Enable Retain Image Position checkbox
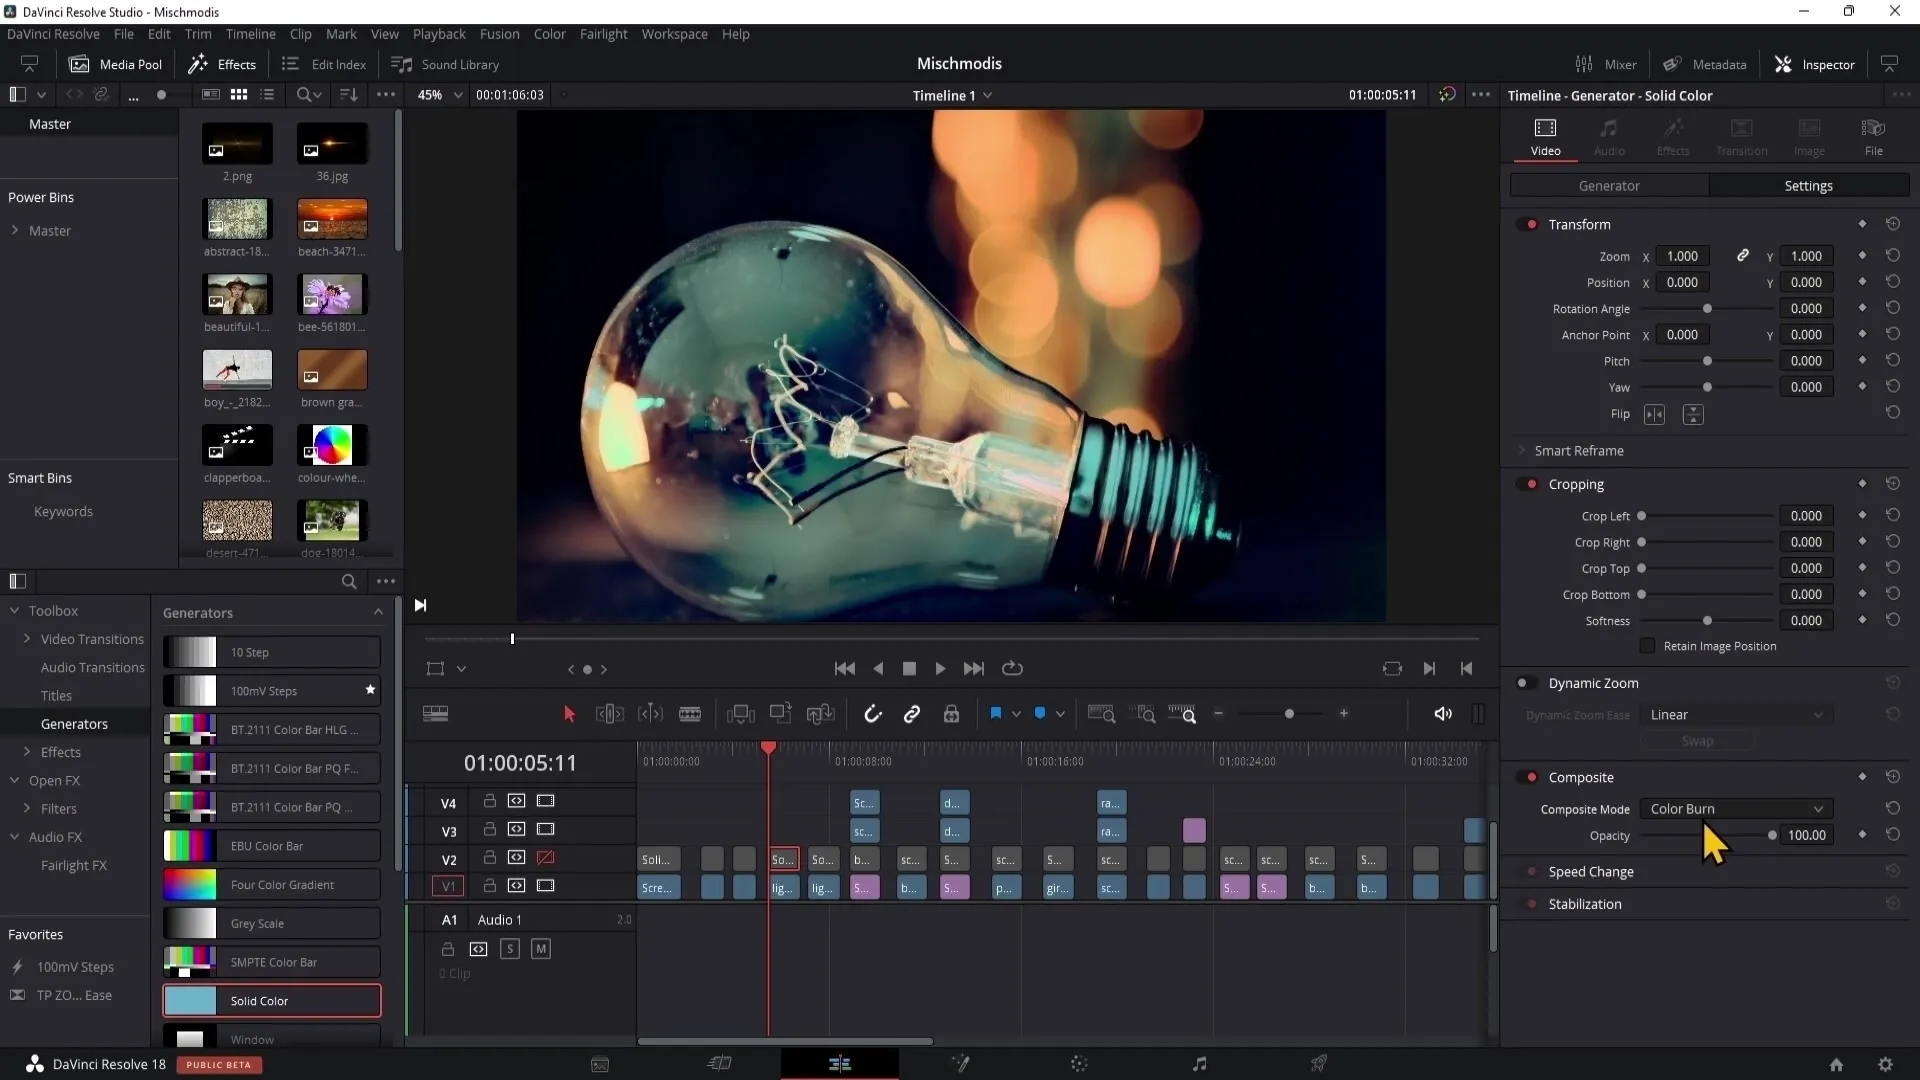 (1648, 646)
